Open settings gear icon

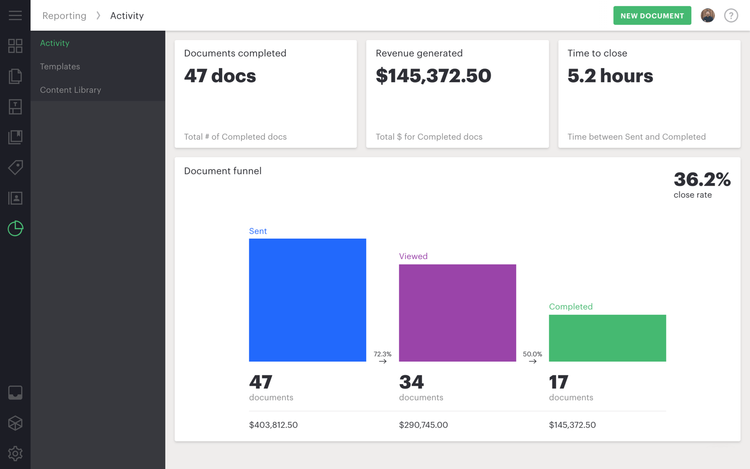click(15, 453)
